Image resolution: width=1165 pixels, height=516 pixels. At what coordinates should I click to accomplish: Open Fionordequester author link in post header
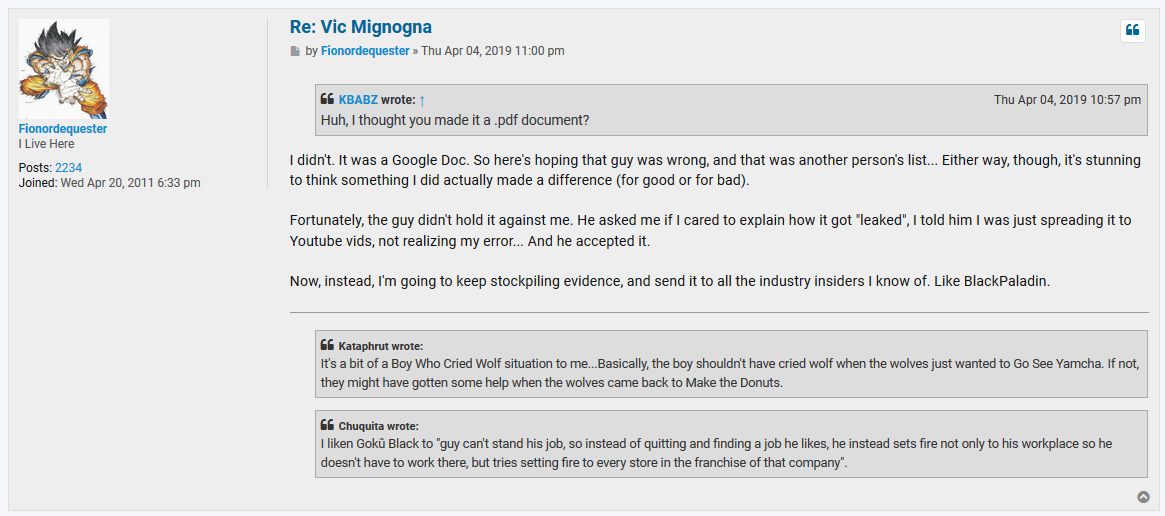tap(365, 51)
